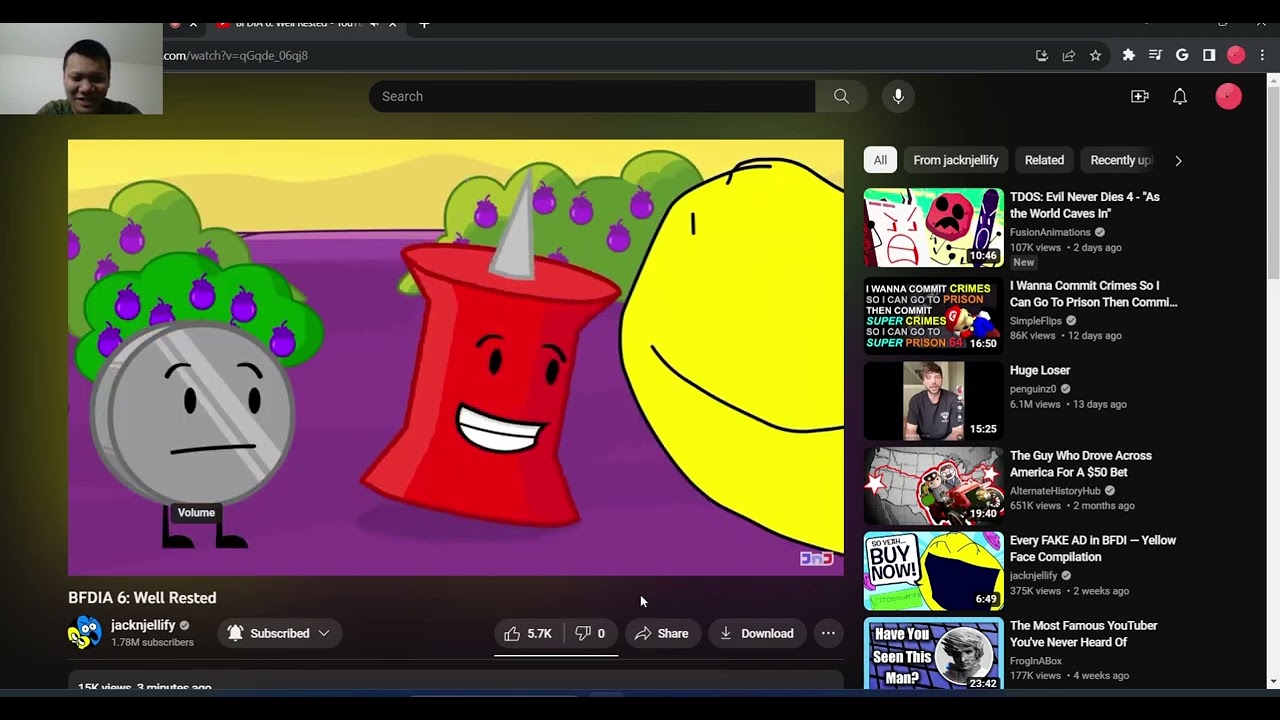Open the Super Prison 64 video thumbnail
The image size is (1280, 720).
[933, 315]
